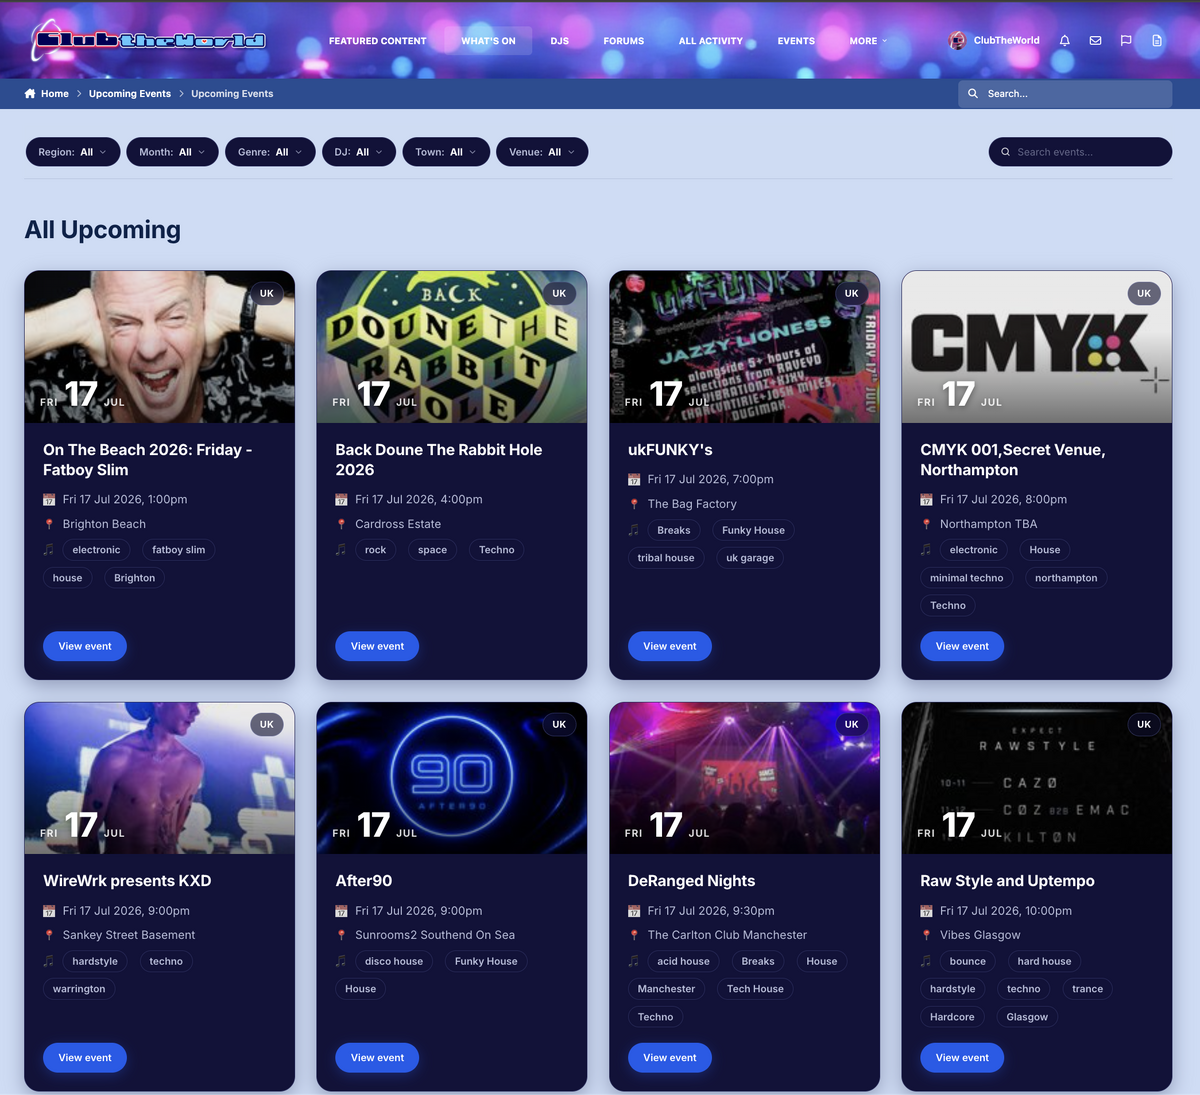
Task: Click the calendar icon on DeRanged Nights card
Action: pyautogui.click(x=634, y=911)
